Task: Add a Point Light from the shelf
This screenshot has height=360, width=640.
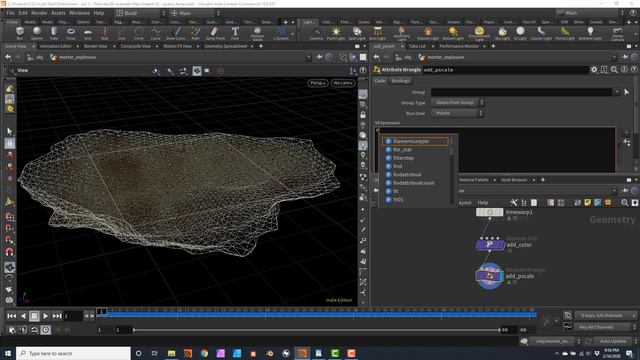Action: click(336, 33)
